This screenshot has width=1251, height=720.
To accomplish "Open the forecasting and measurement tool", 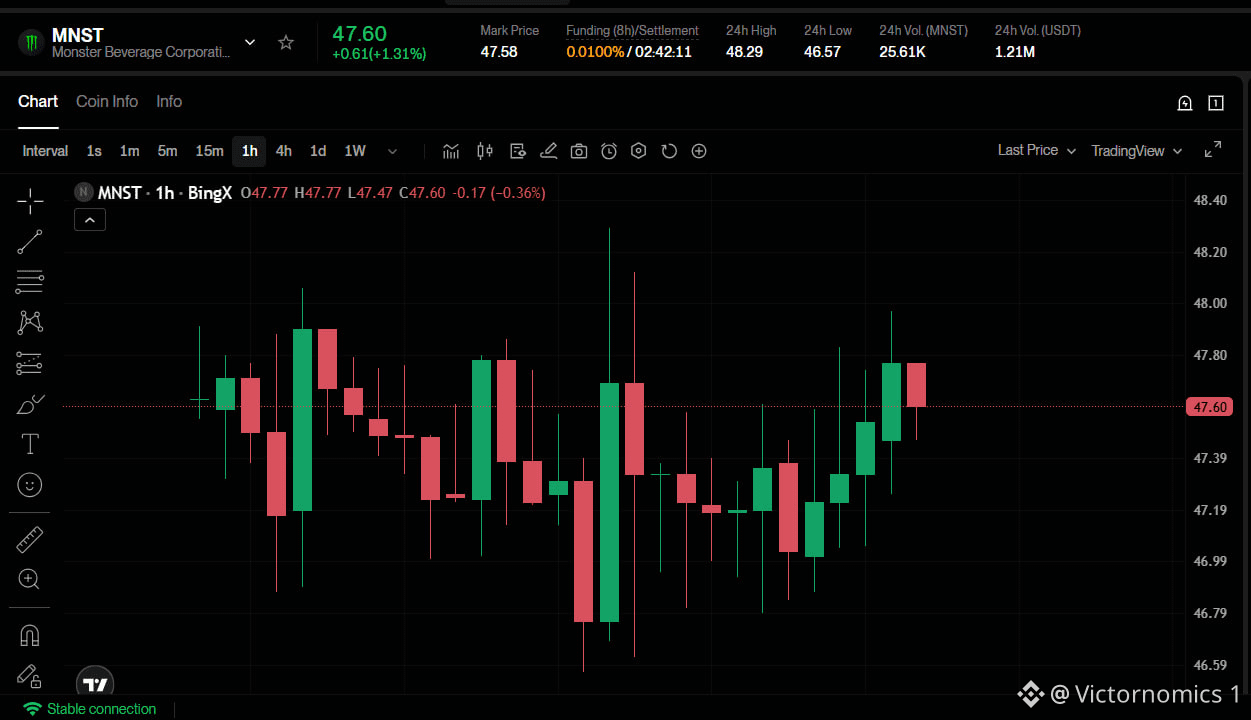I will tap(30, 363).
